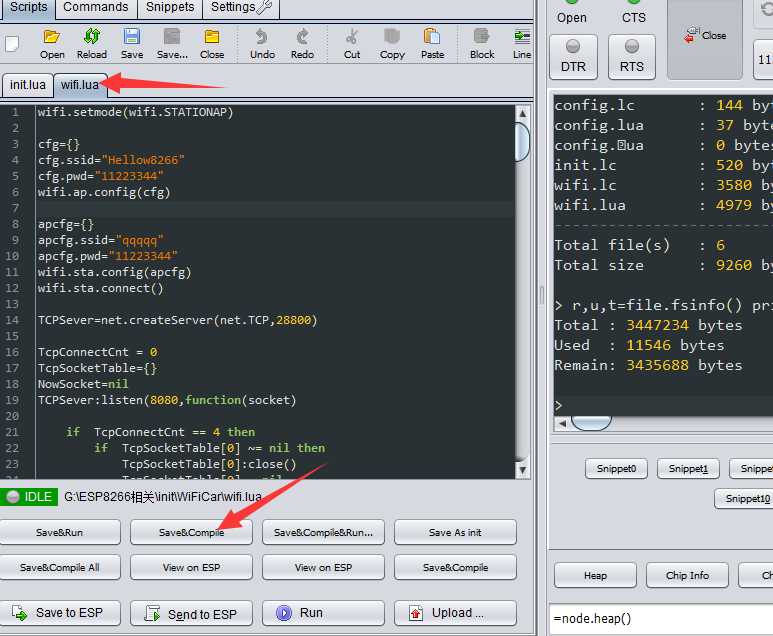
Task: Click View on ESP below Save&Compile
Action: pos(191,567)
